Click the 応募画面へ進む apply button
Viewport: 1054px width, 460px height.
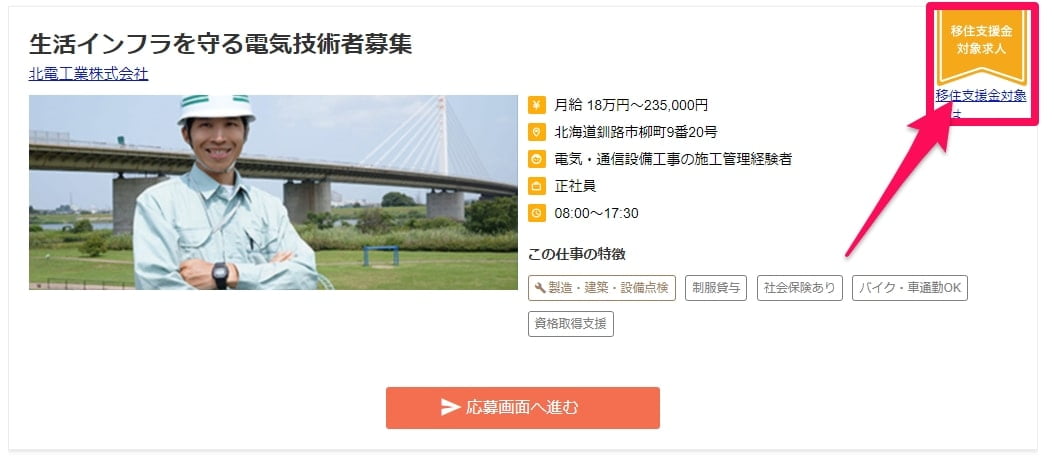click(522, 408)
